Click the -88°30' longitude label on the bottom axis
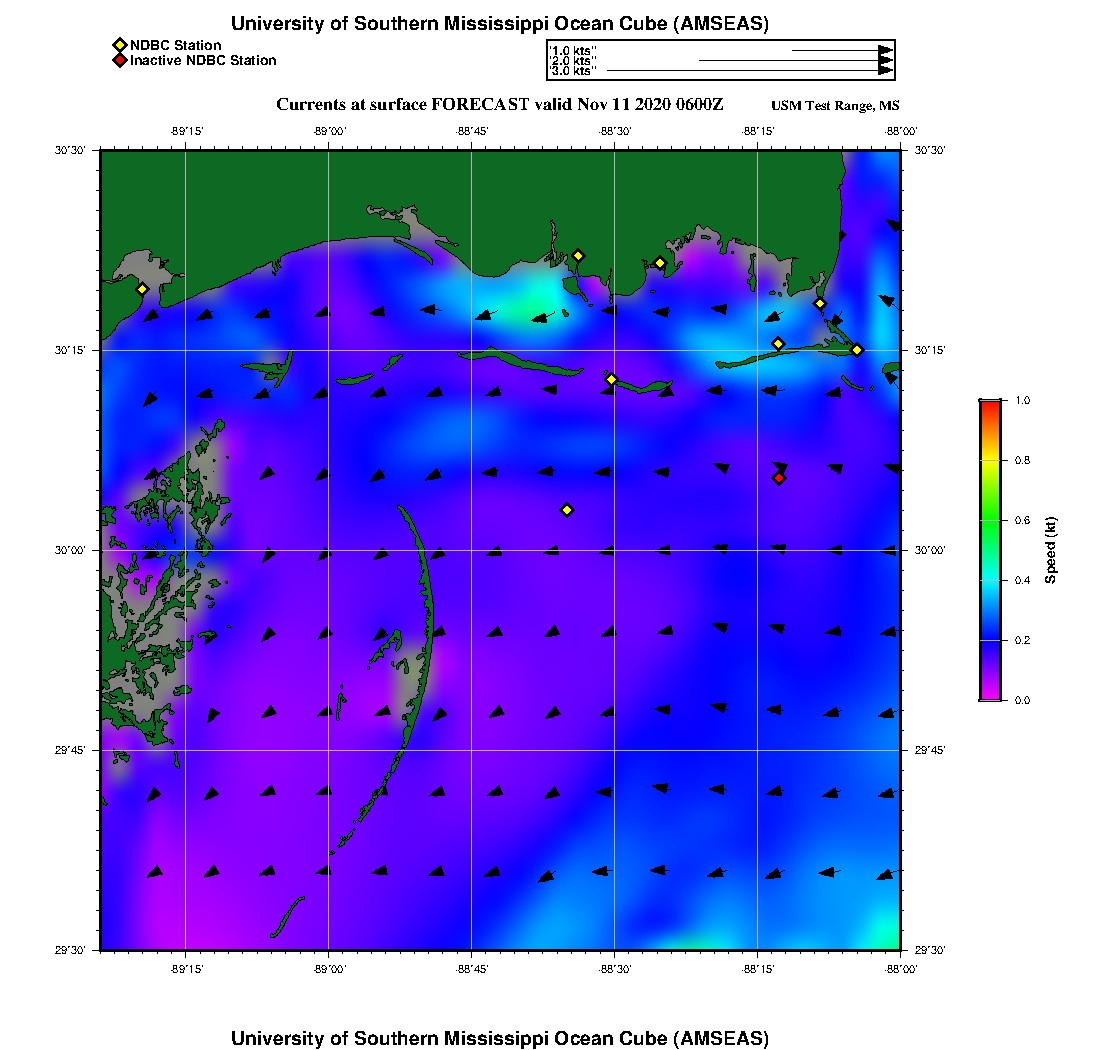The width and height of the screenshot is (1100, 1050). click(615, 969)
